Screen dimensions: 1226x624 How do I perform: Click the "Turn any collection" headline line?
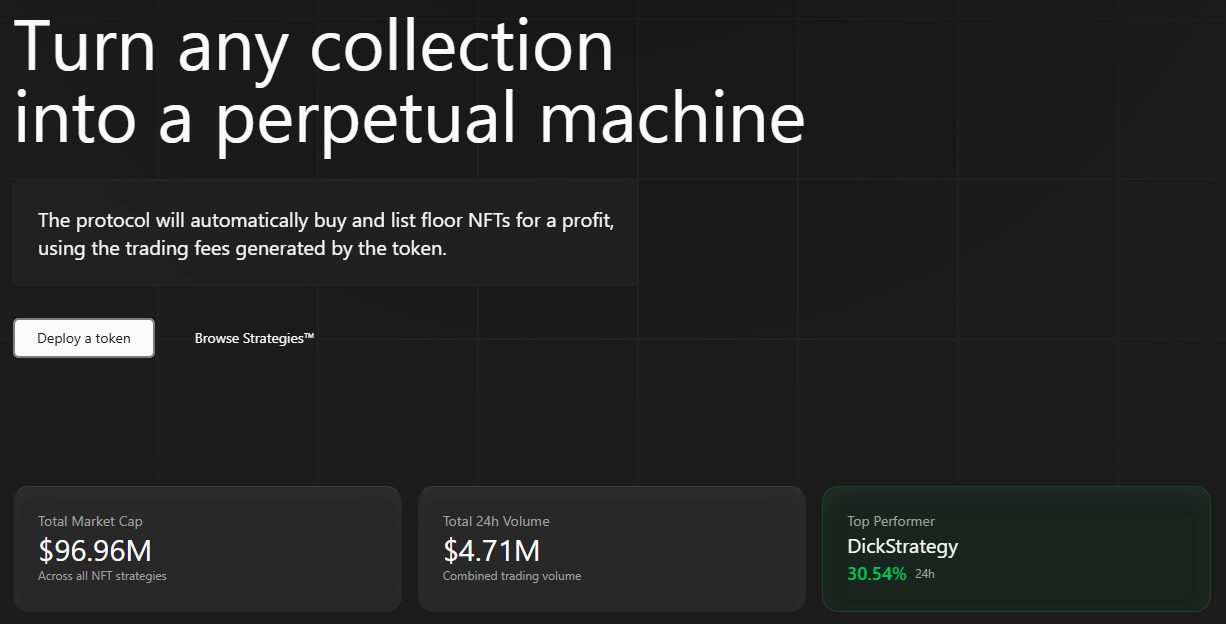(314, 46)
